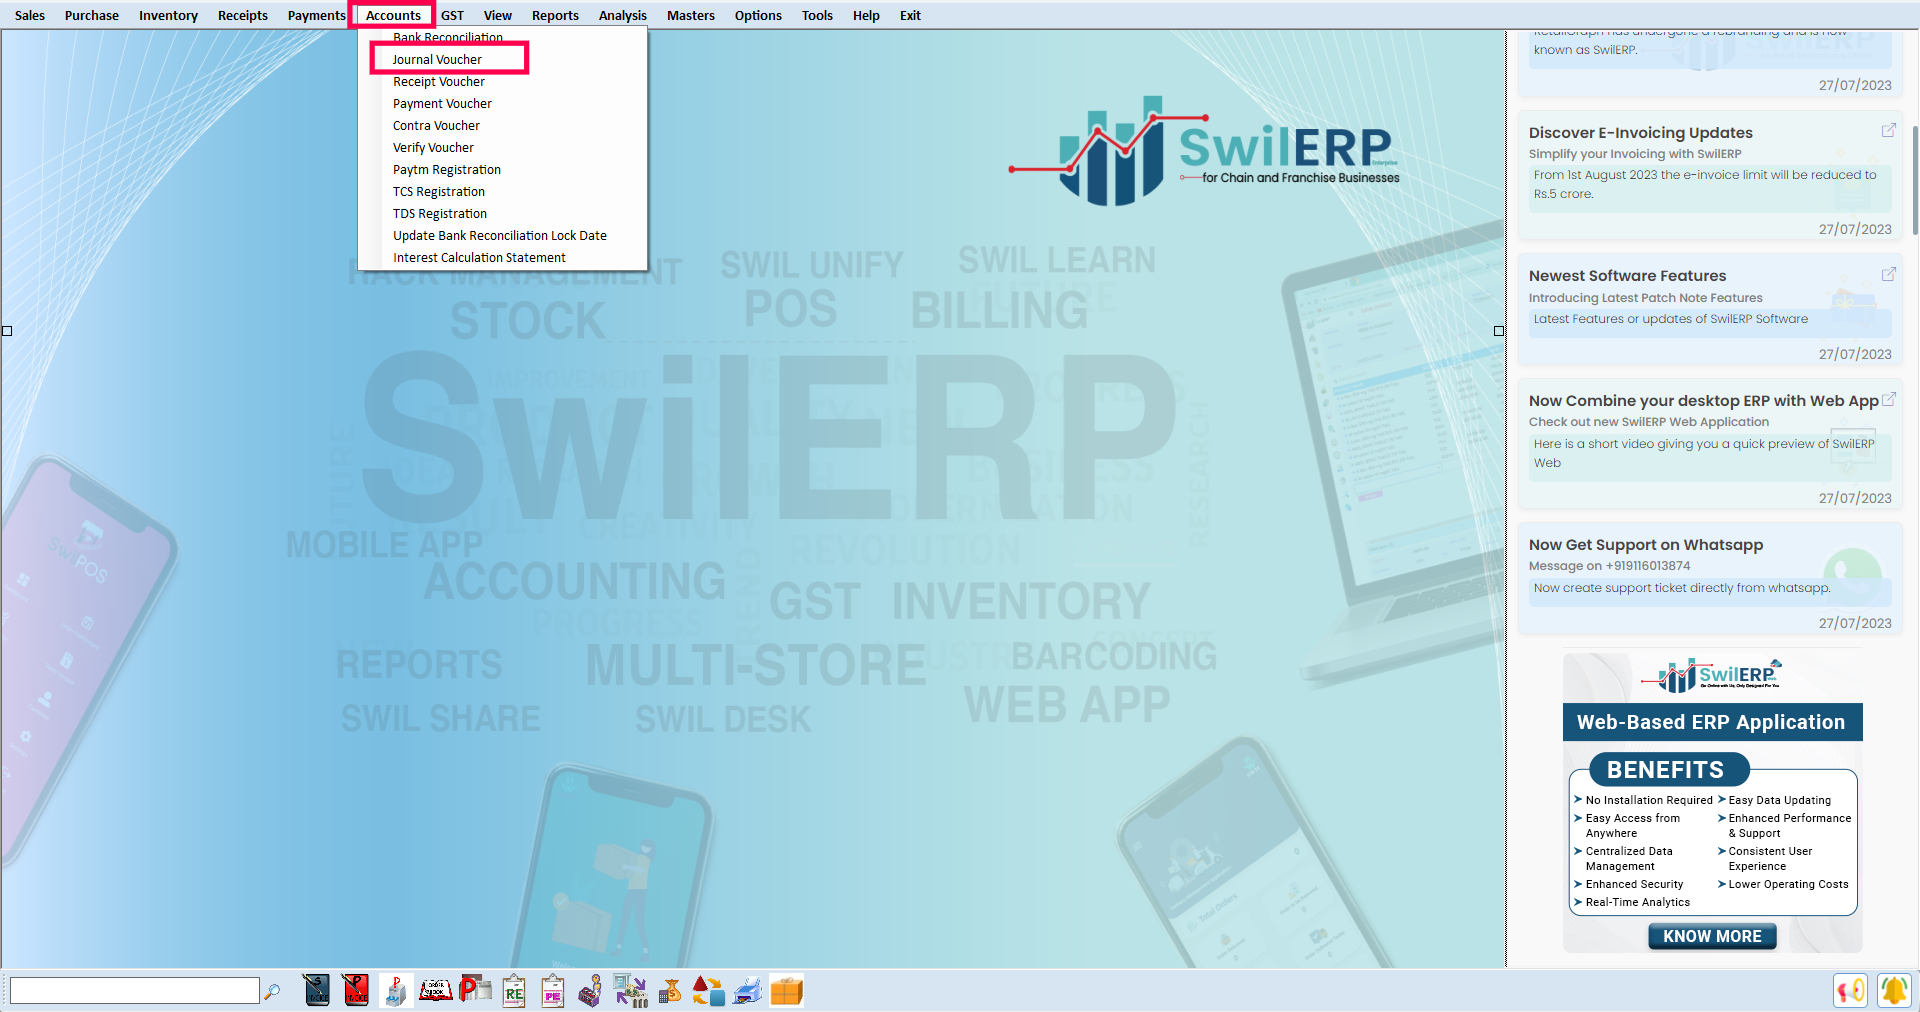Open the Purchase menu
The width and height of the screenshot is (1920, 1012).
[x=92, y=15]
